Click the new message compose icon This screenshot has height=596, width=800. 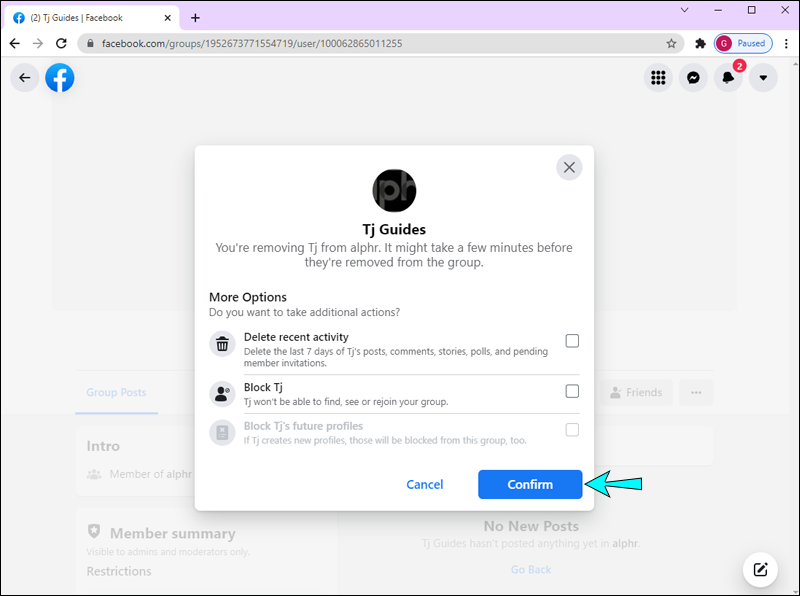(760, 569)
